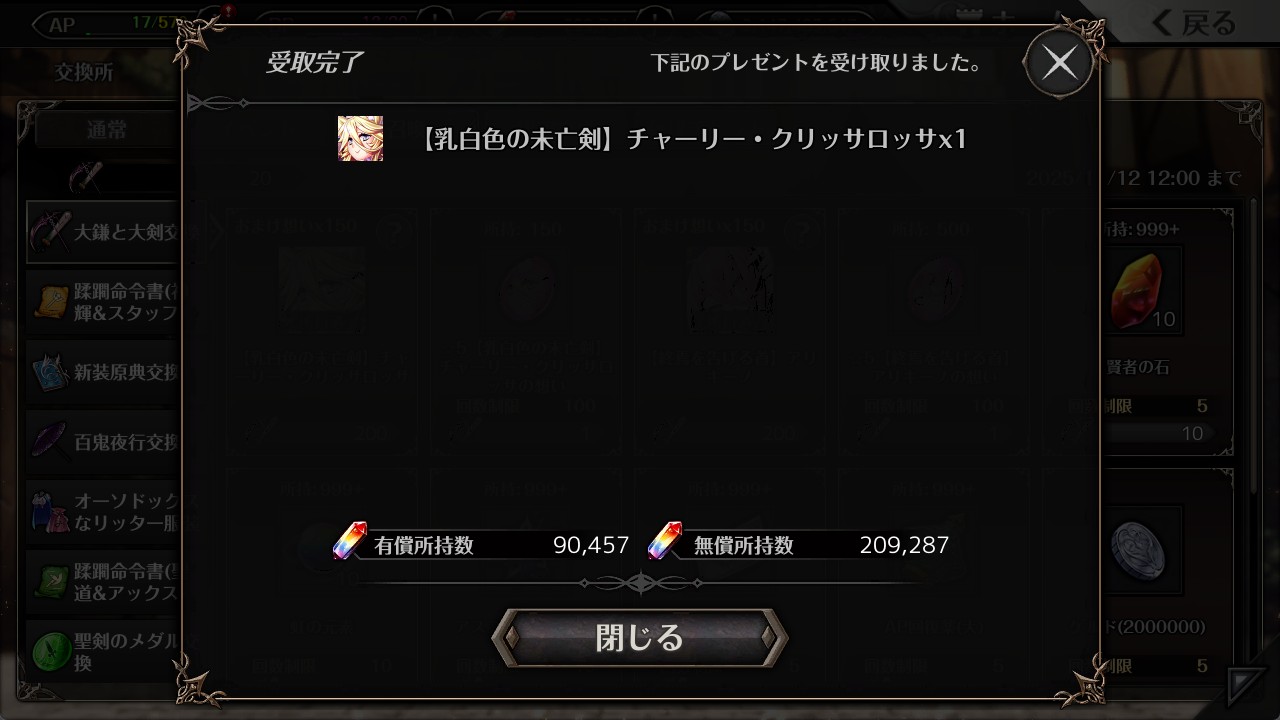
Task: Click the 交換所 header label
Action: tap(84, 73)
